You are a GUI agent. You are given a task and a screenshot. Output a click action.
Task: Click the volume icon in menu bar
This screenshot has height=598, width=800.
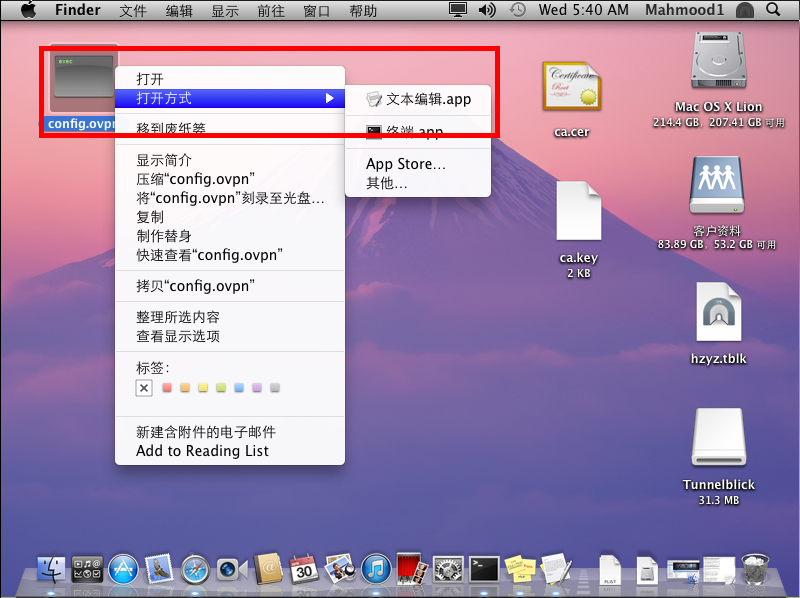pos(487,10)
